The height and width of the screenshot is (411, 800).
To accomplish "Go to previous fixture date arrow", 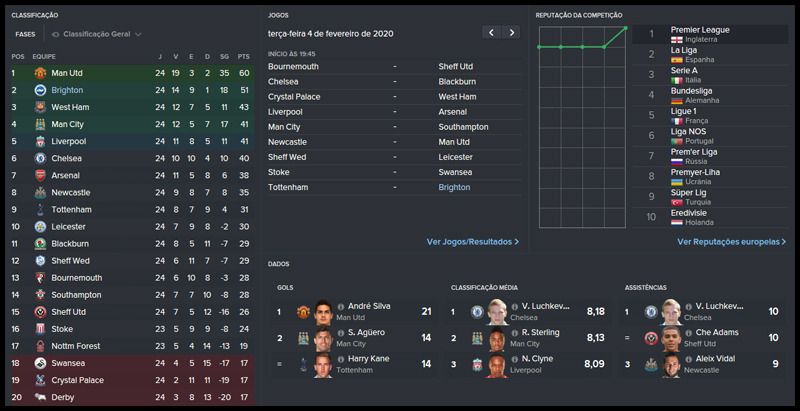I will [490, 33].
